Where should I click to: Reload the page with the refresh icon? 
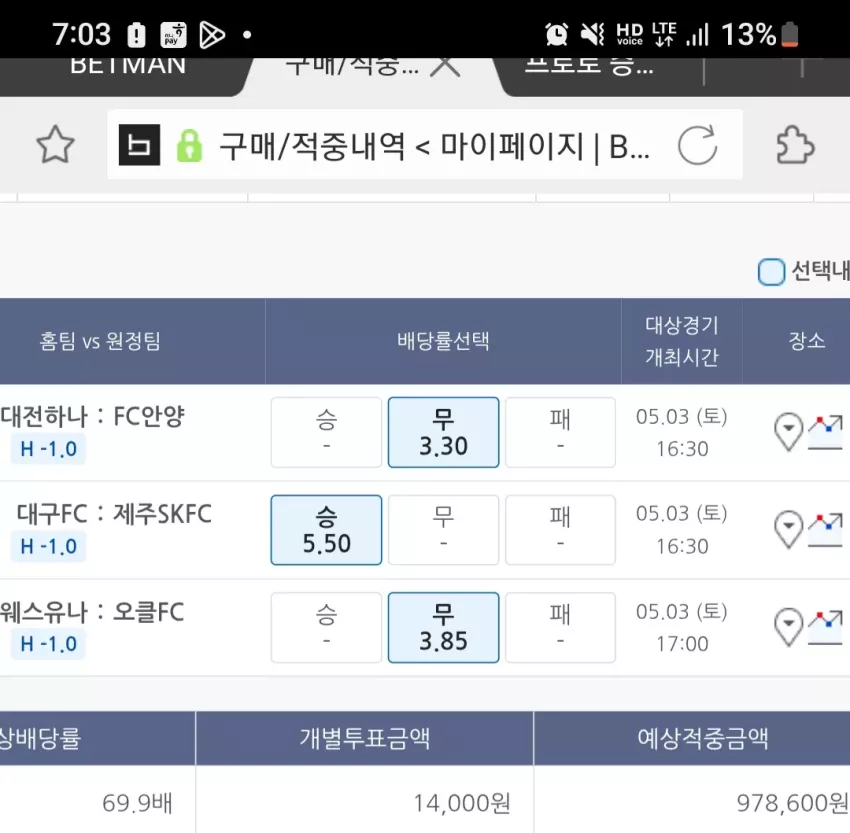point(698,145)
